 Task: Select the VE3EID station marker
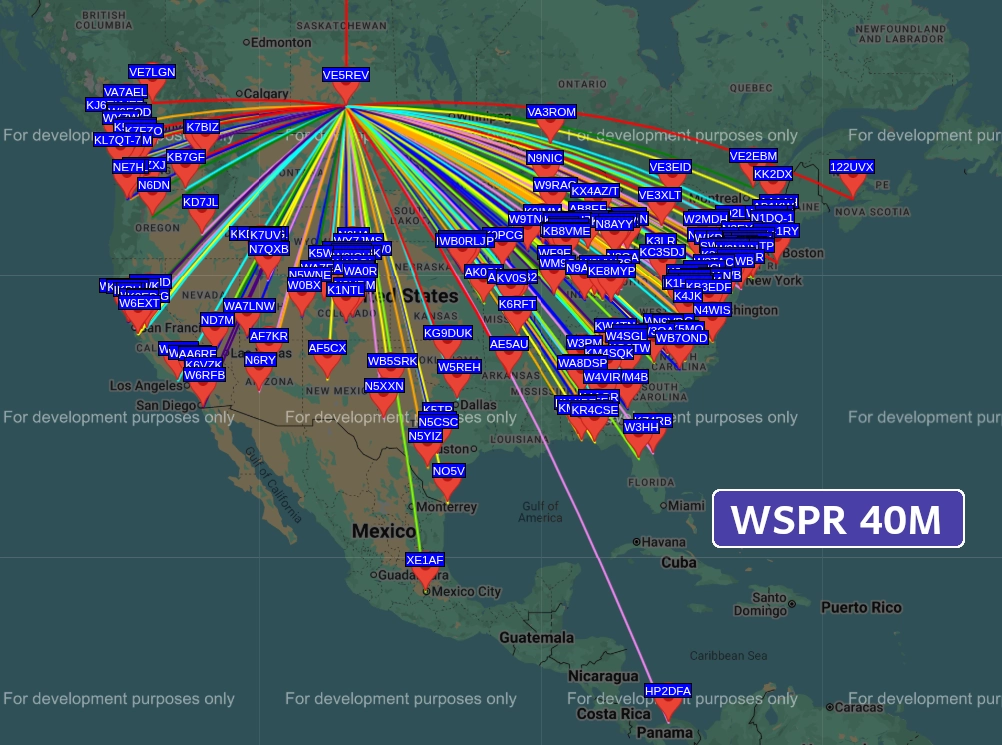(670, 184)
